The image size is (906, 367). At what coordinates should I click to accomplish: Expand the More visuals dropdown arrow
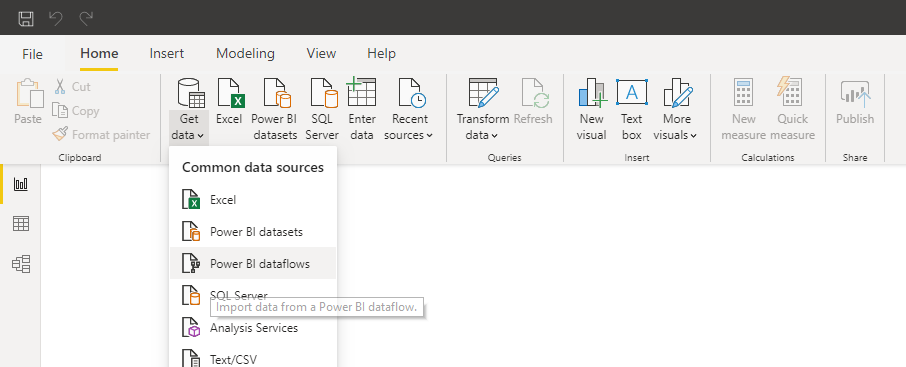tap(693, 136)
